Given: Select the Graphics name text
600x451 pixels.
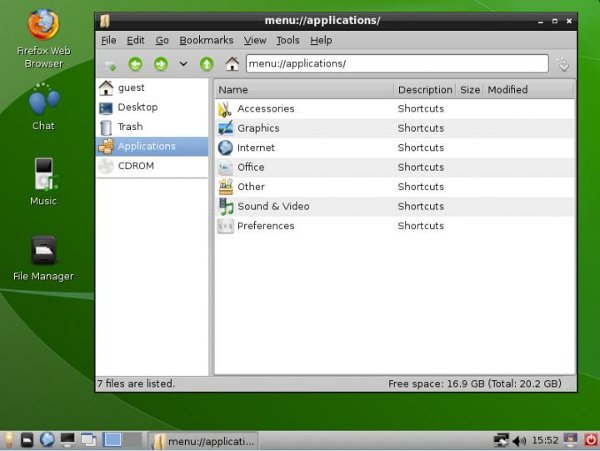Looking at the screenshot, I should pyautogui.click(x=258, y=128).
